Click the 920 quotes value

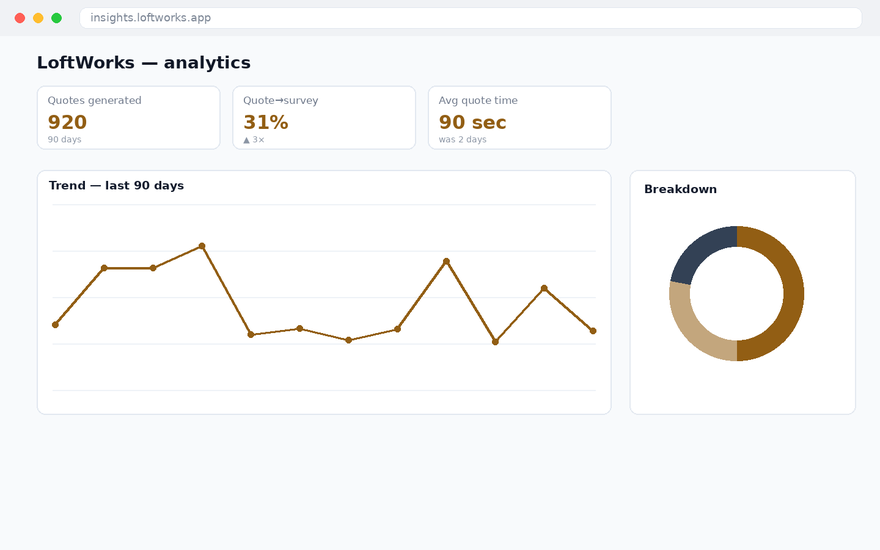tap(67, 122)
